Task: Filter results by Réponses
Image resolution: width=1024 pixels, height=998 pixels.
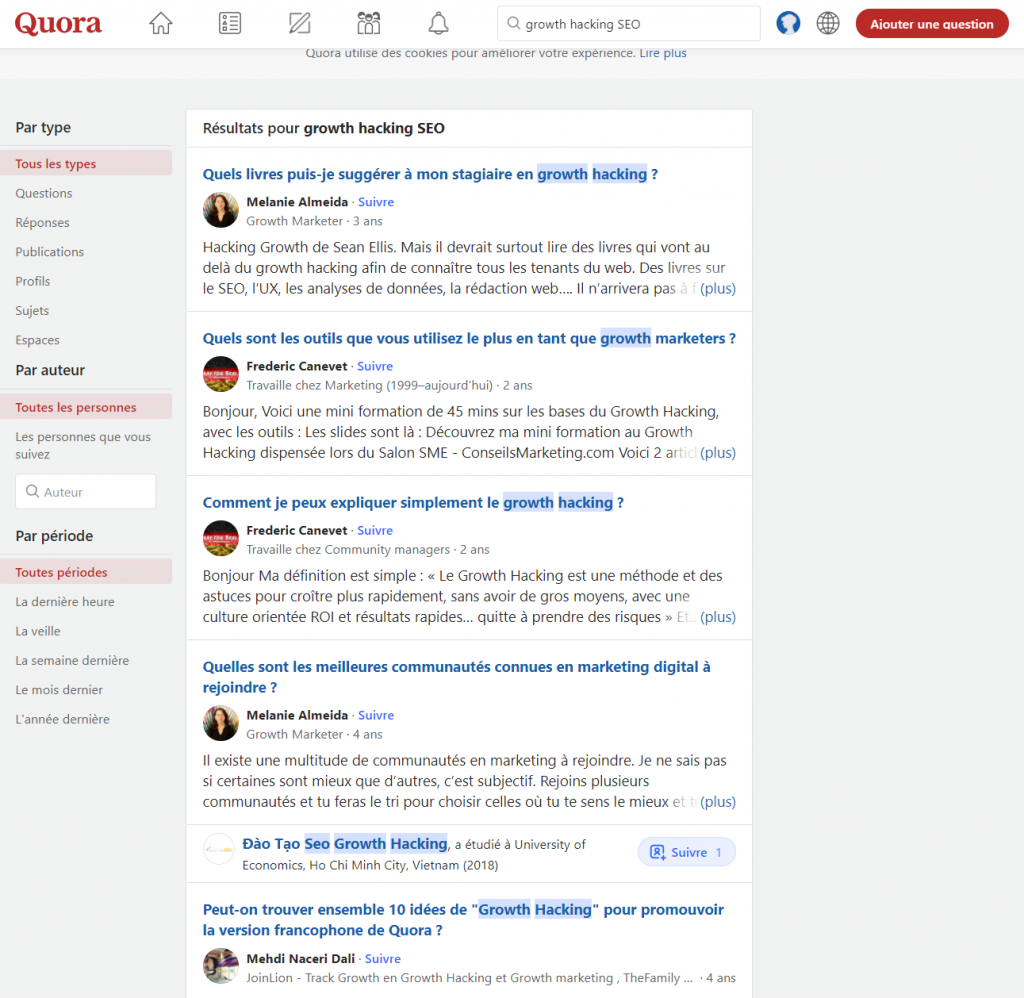Action: click(42, 223)
